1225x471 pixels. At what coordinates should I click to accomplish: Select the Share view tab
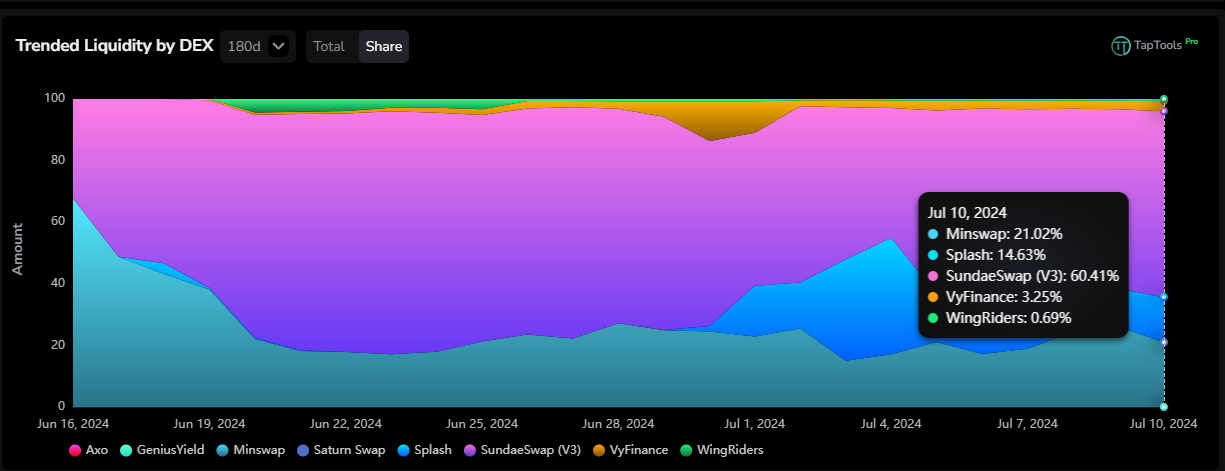point(384,46)
